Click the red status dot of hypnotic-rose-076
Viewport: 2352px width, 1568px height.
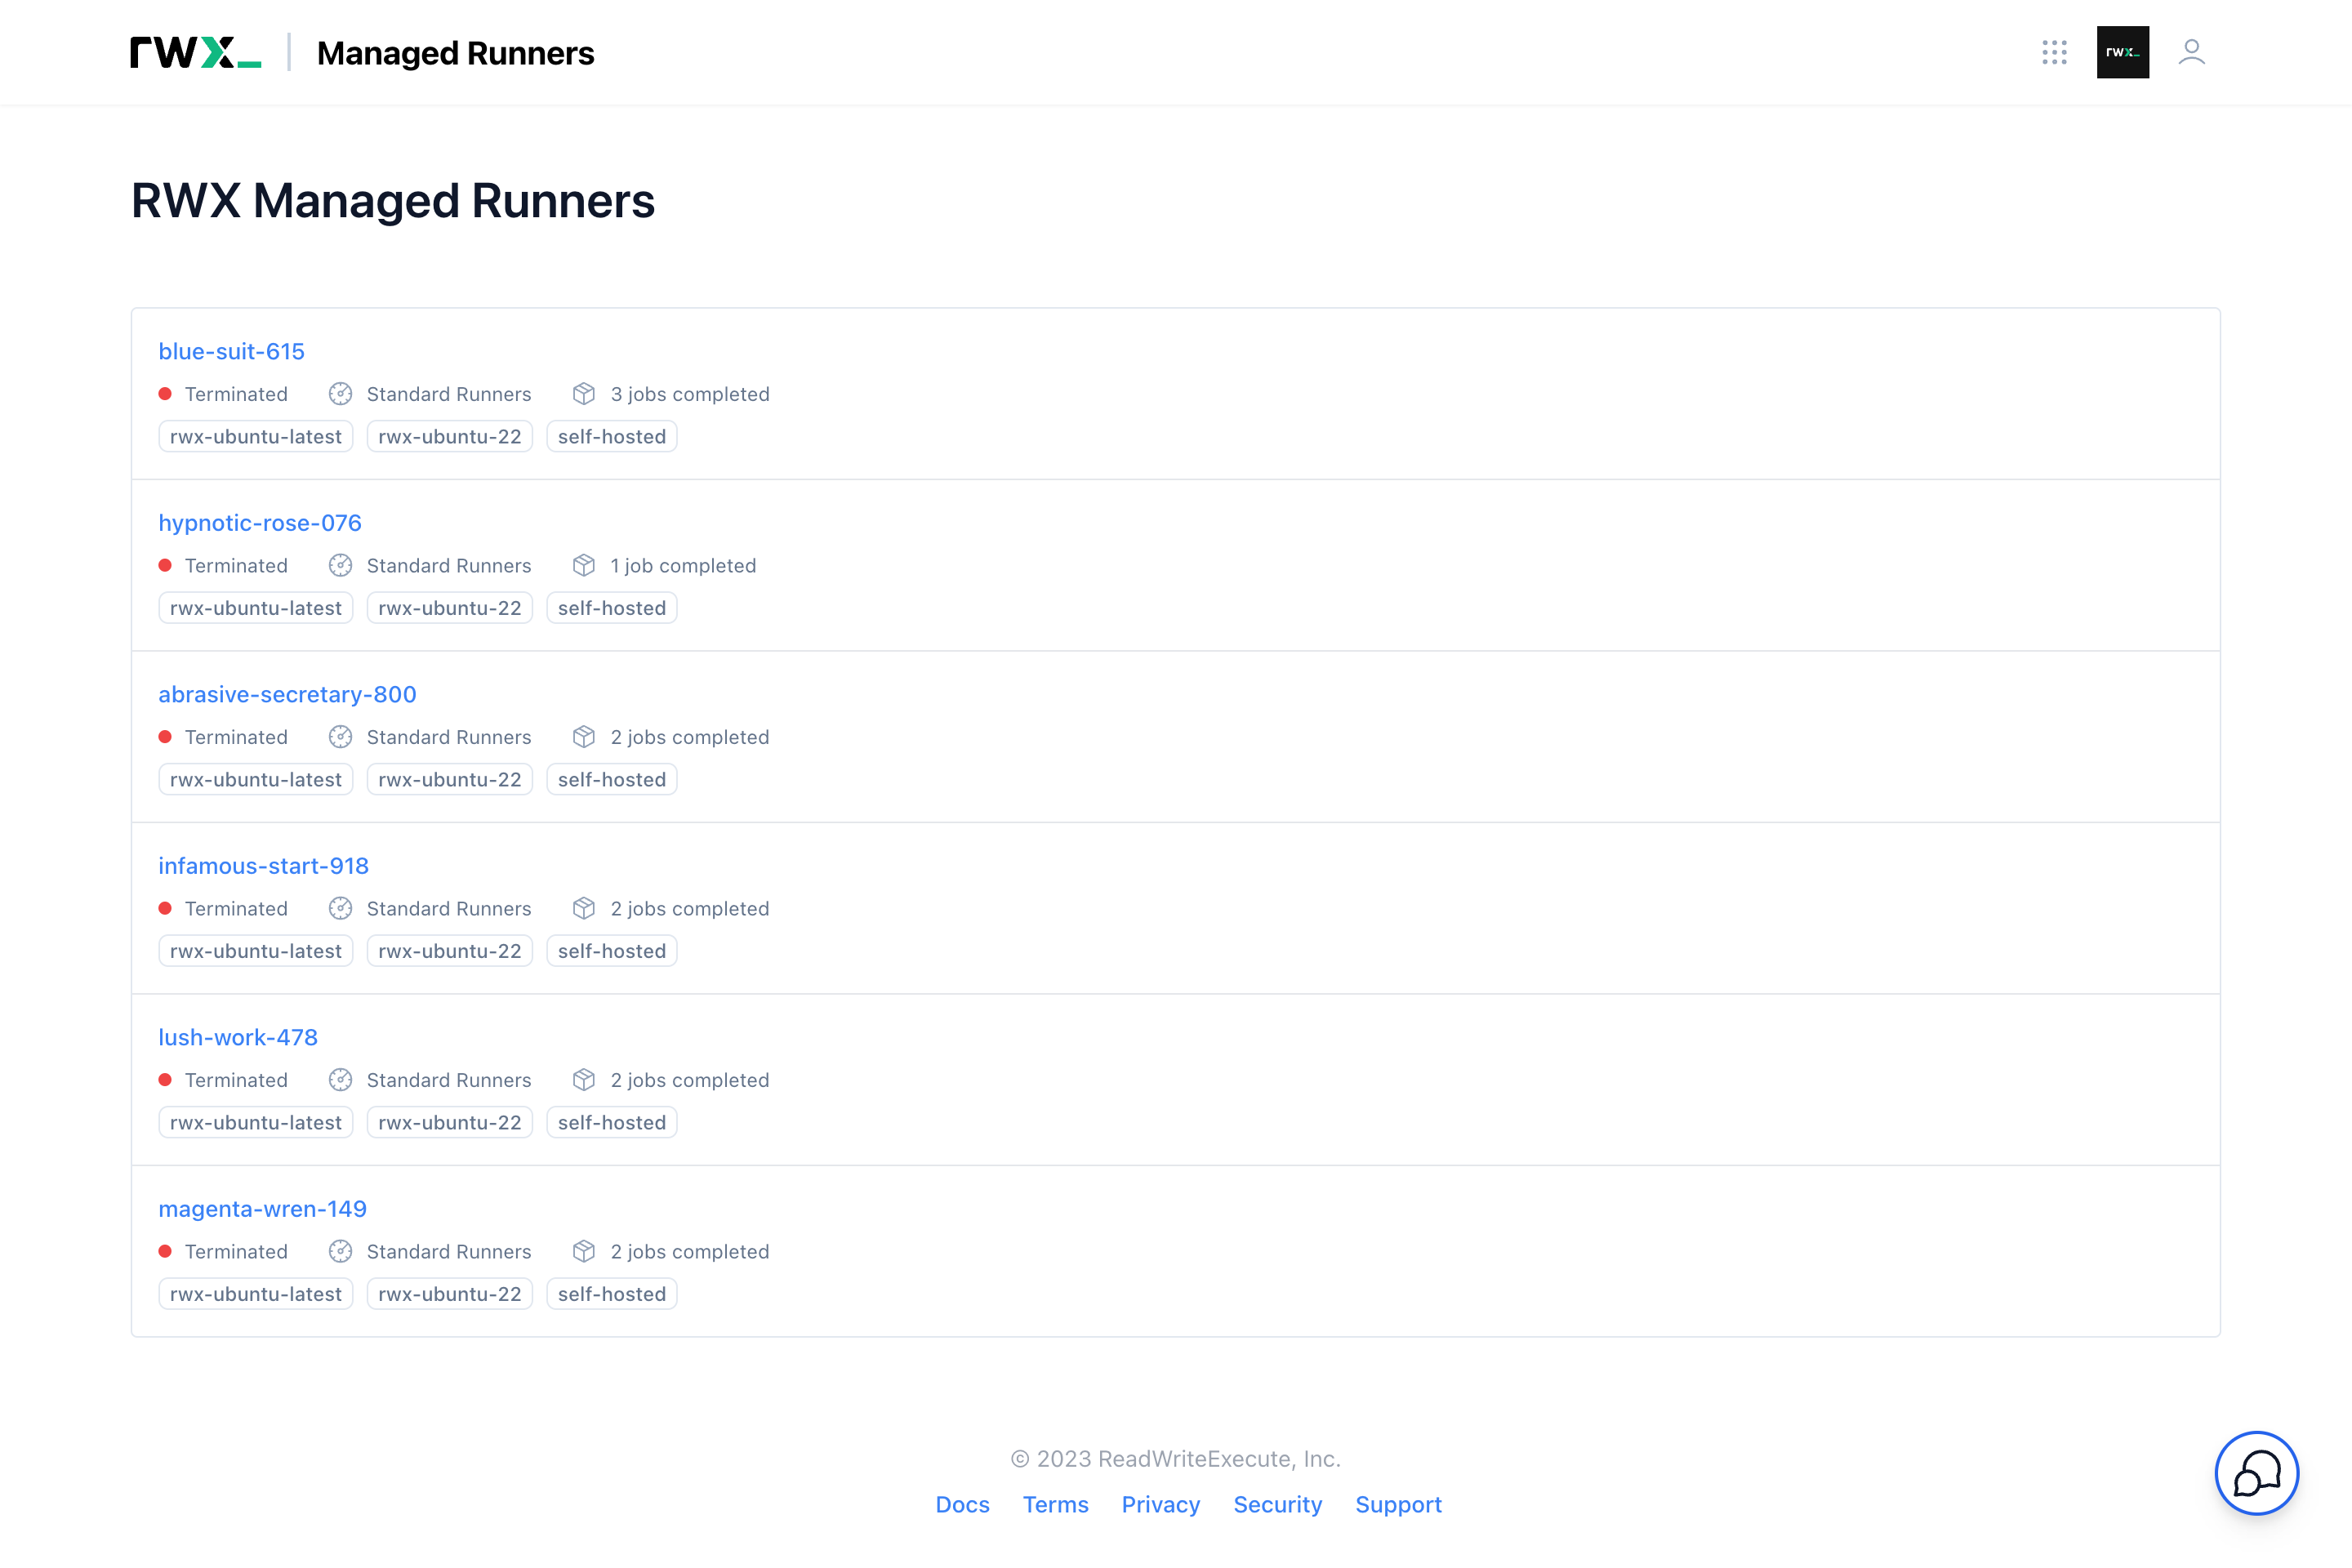[x=165, y=565]
